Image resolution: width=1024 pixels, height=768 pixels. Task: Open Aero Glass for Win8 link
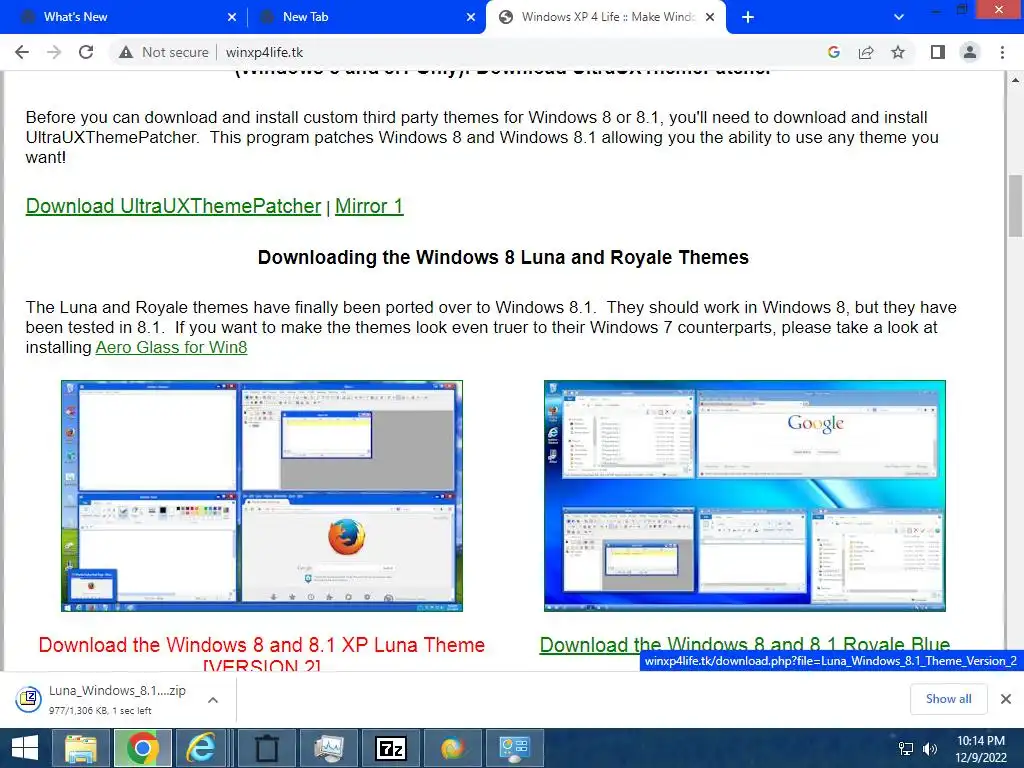coord(171,347)
